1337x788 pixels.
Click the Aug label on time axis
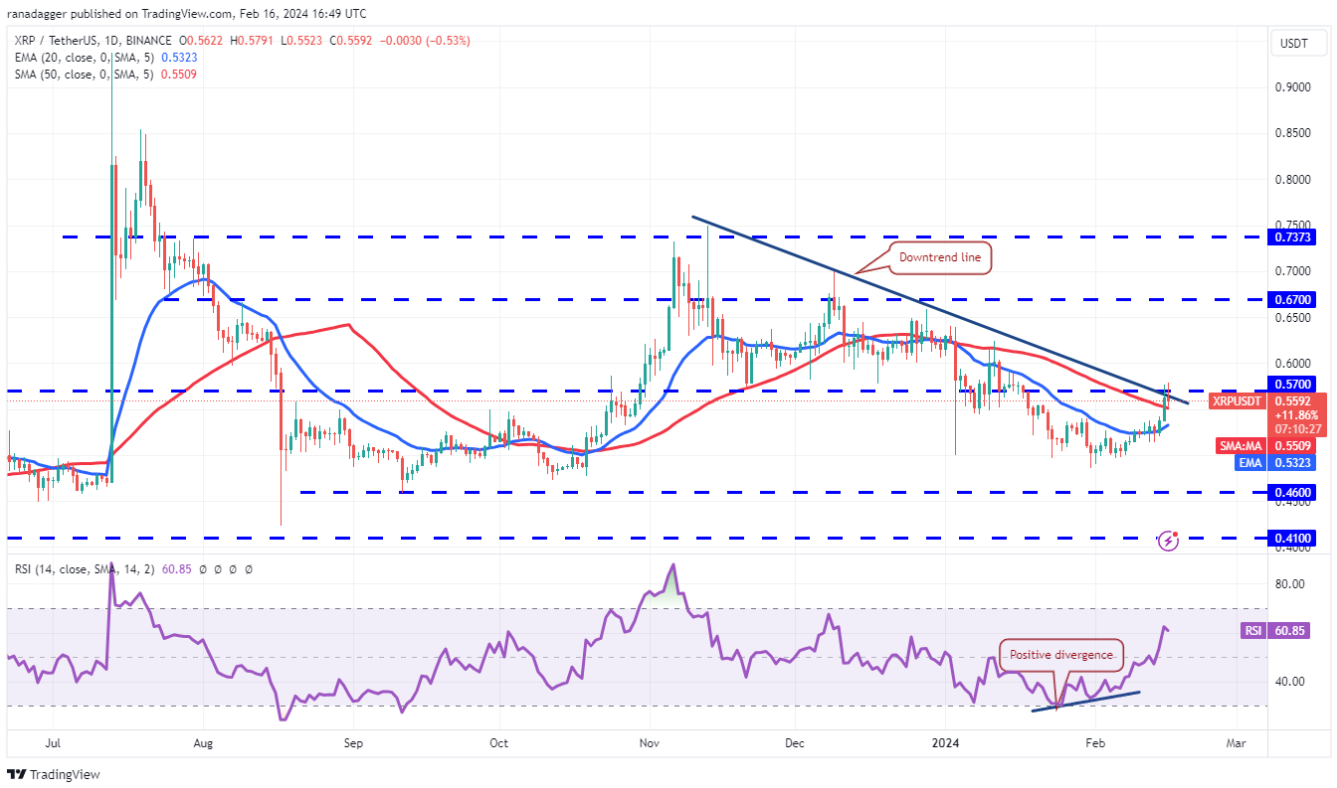tap(202, 743)
